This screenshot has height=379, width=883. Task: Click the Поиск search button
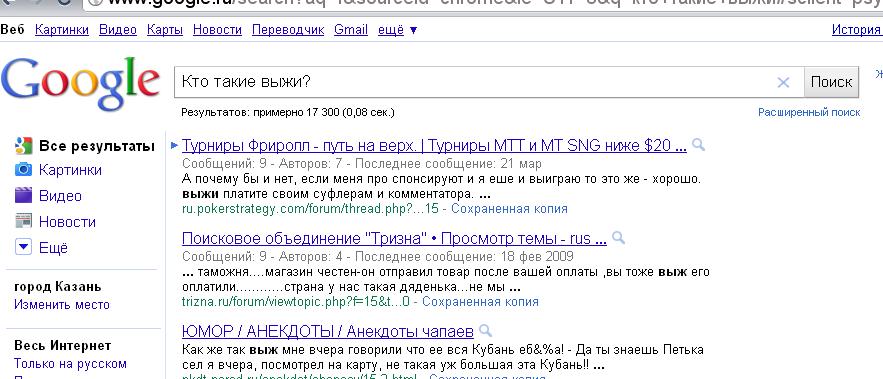[831, 82]
